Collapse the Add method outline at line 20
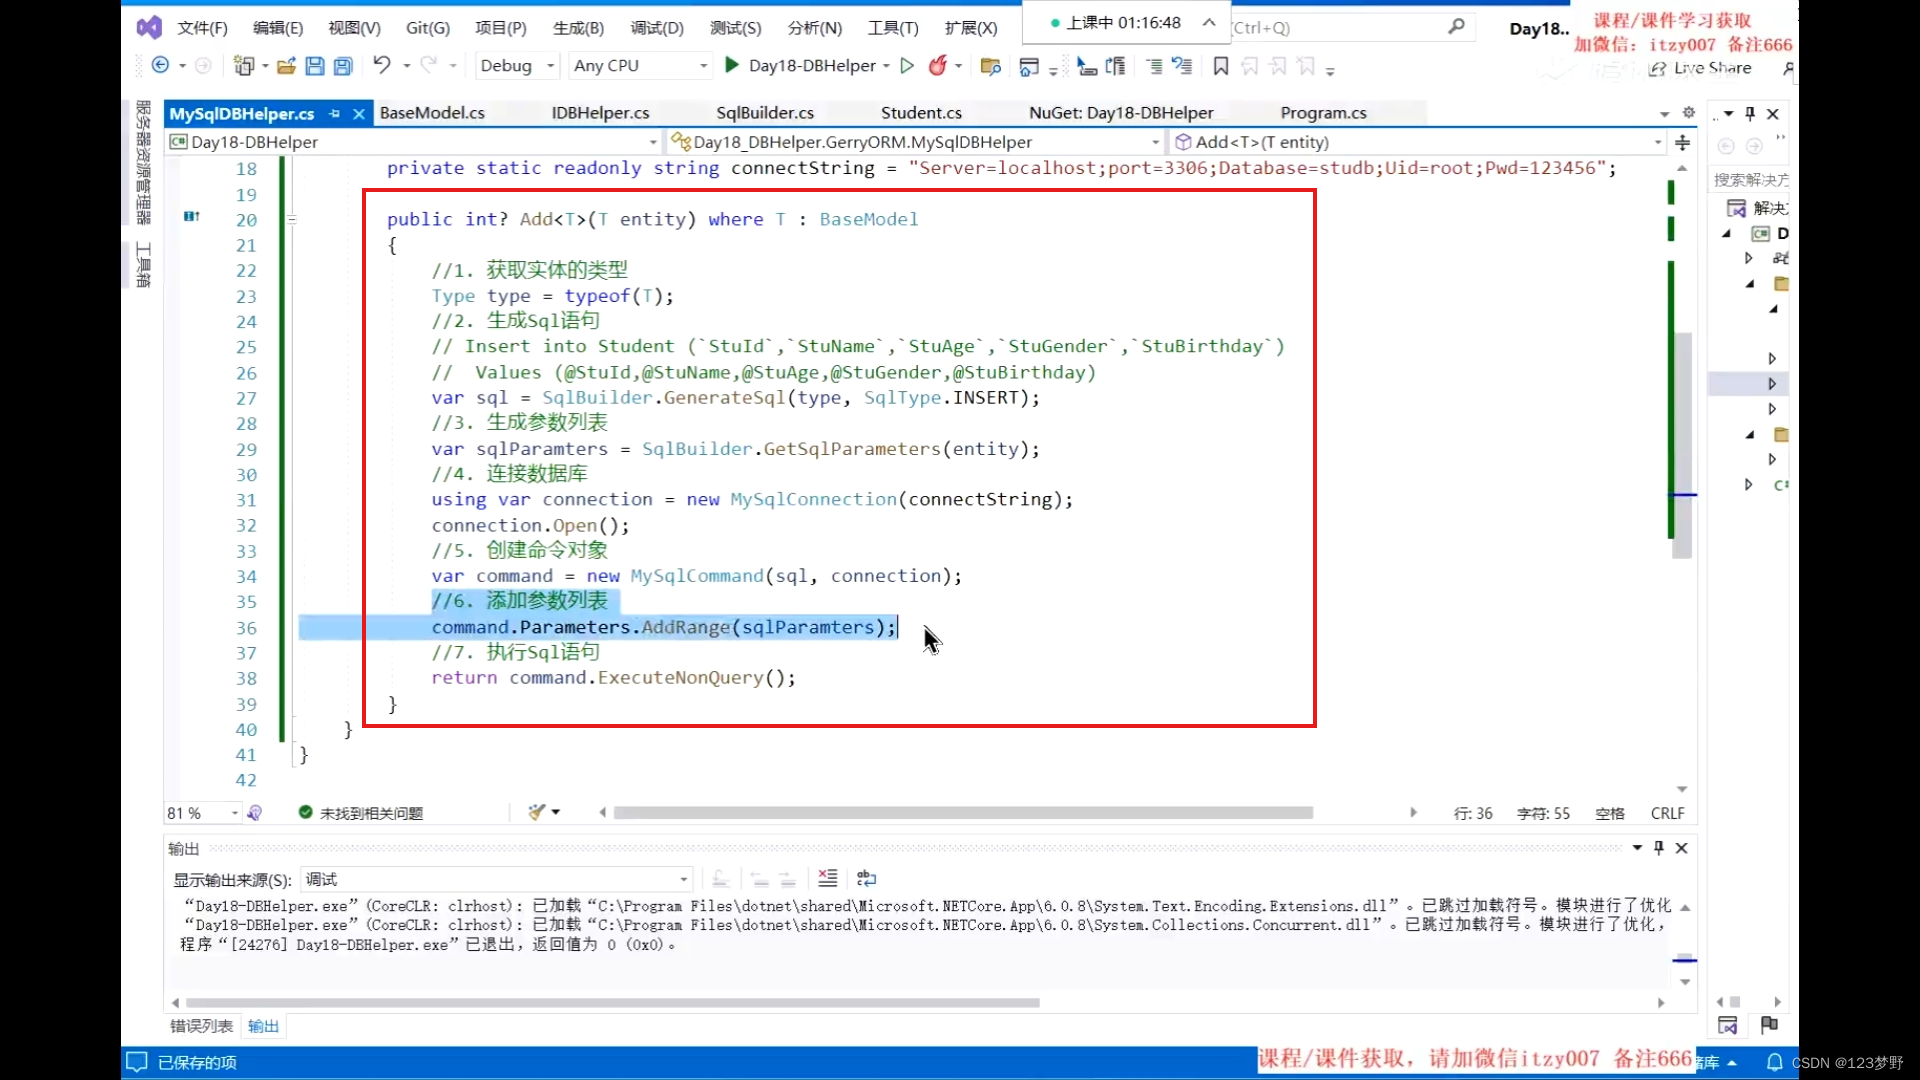Viewport: 1920px width, 1080px height. click(x=292, y=219)
